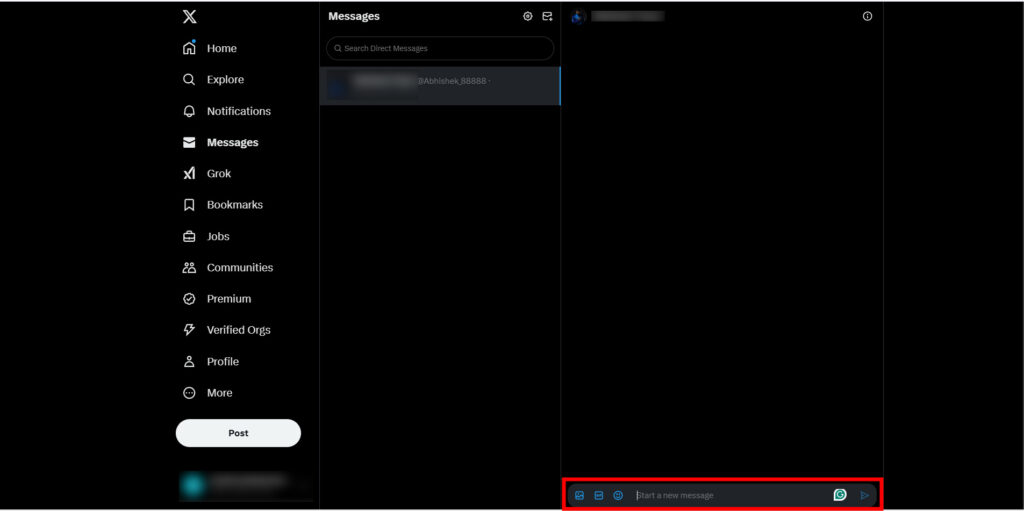Open the GIF picker icon
The image size is (1024, 511).
click(599, 495)
